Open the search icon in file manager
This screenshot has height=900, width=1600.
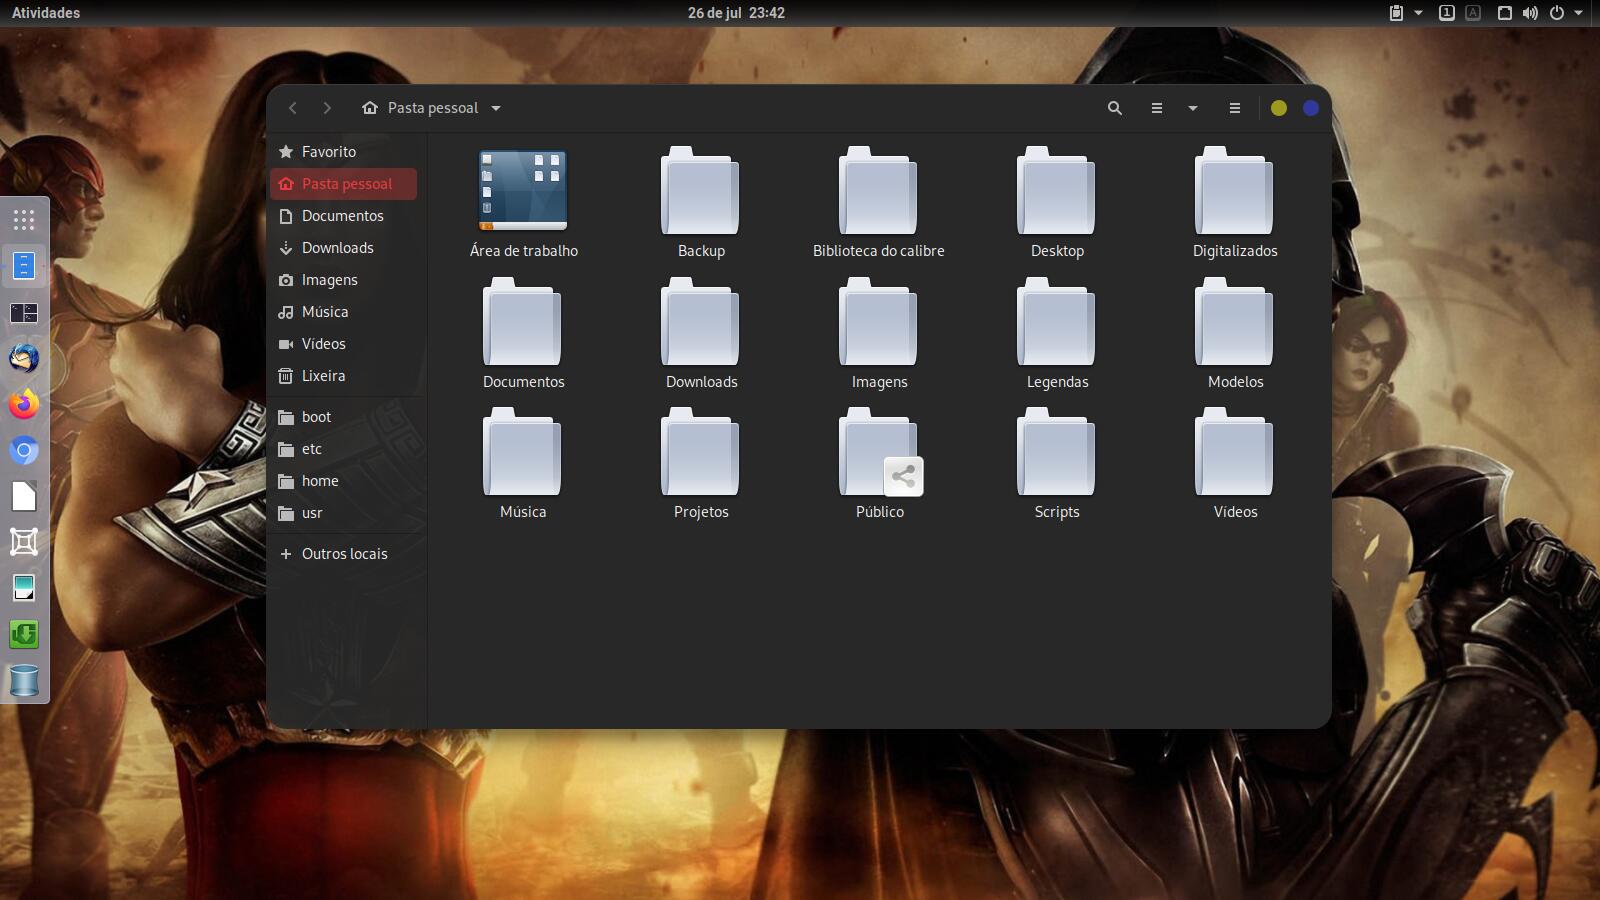(x=1114, y=108)
